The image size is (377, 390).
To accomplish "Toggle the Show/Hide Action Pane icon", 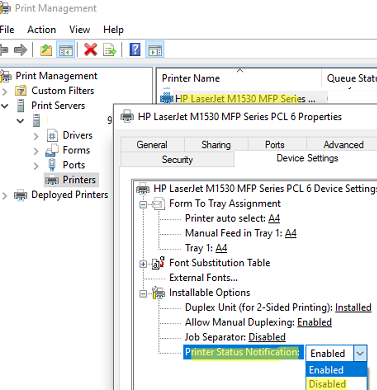I will pos(155,50).
